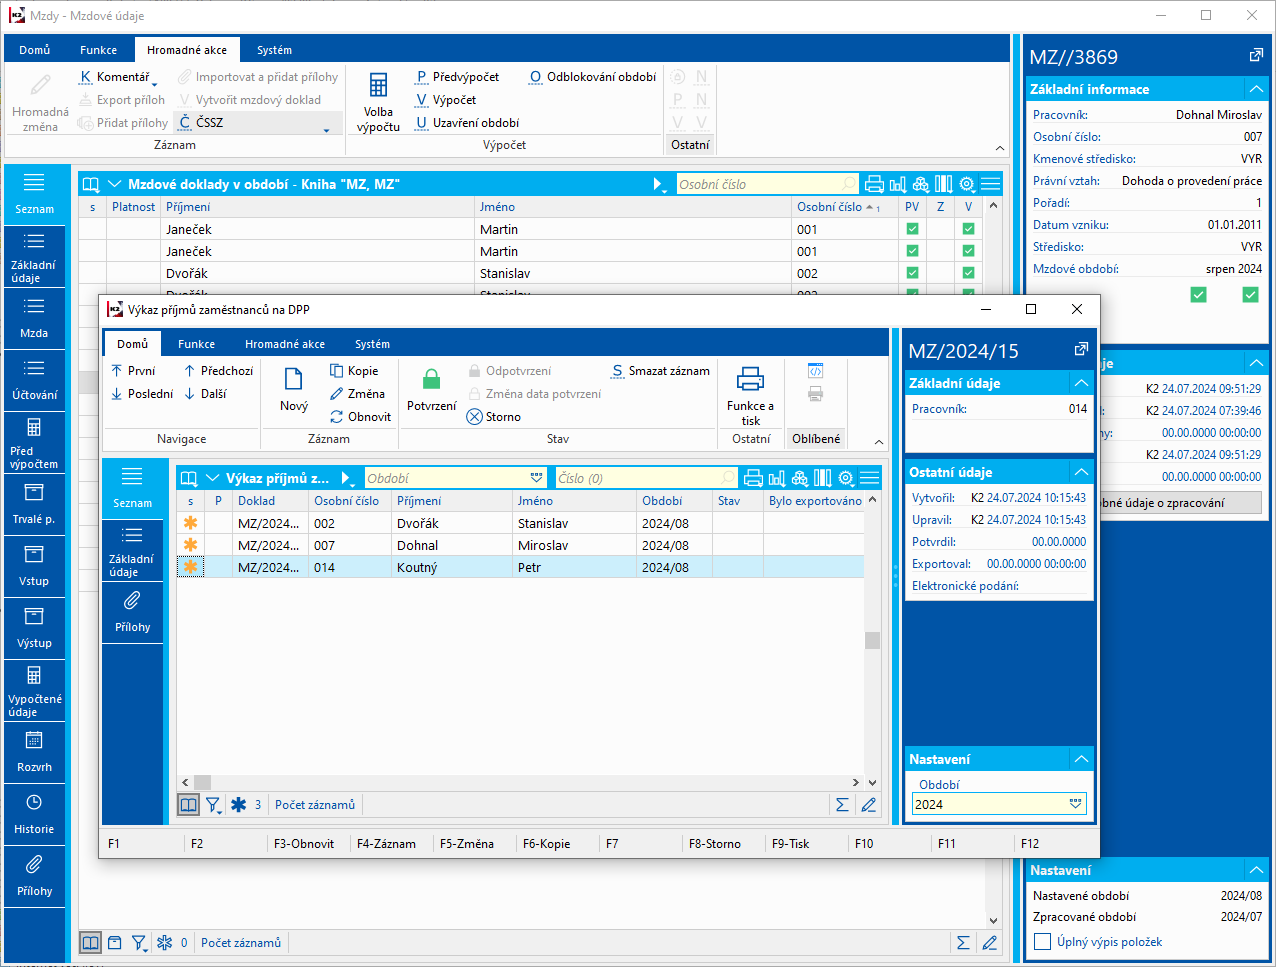Toggle V checkbox in Dvořák Stanislav row
This screenshot has height=967, width=1276.
(x=968, y=273)
